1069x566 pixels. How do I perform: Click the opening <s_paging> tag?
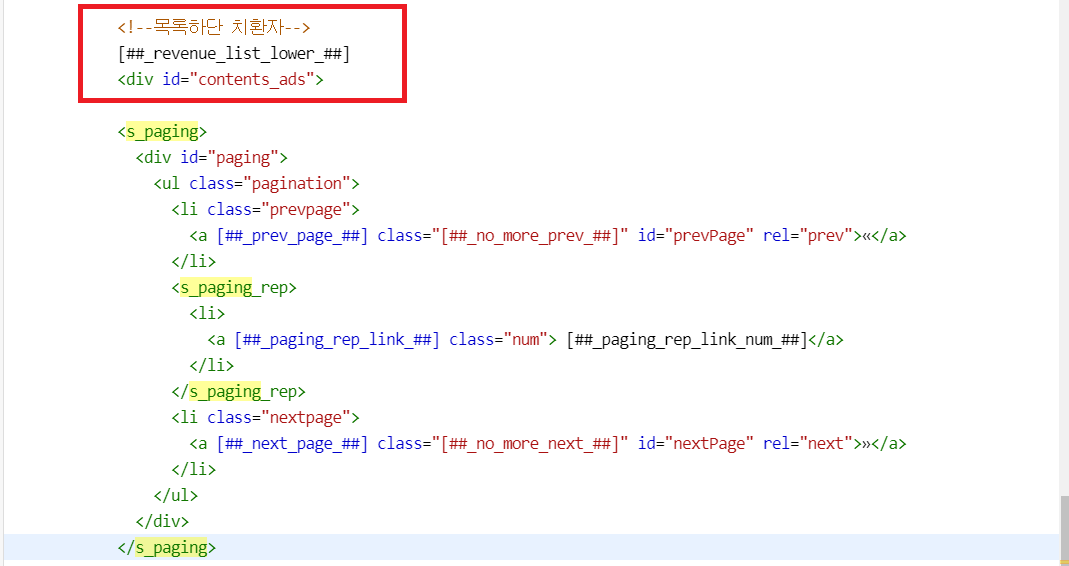tap(162, 131)
